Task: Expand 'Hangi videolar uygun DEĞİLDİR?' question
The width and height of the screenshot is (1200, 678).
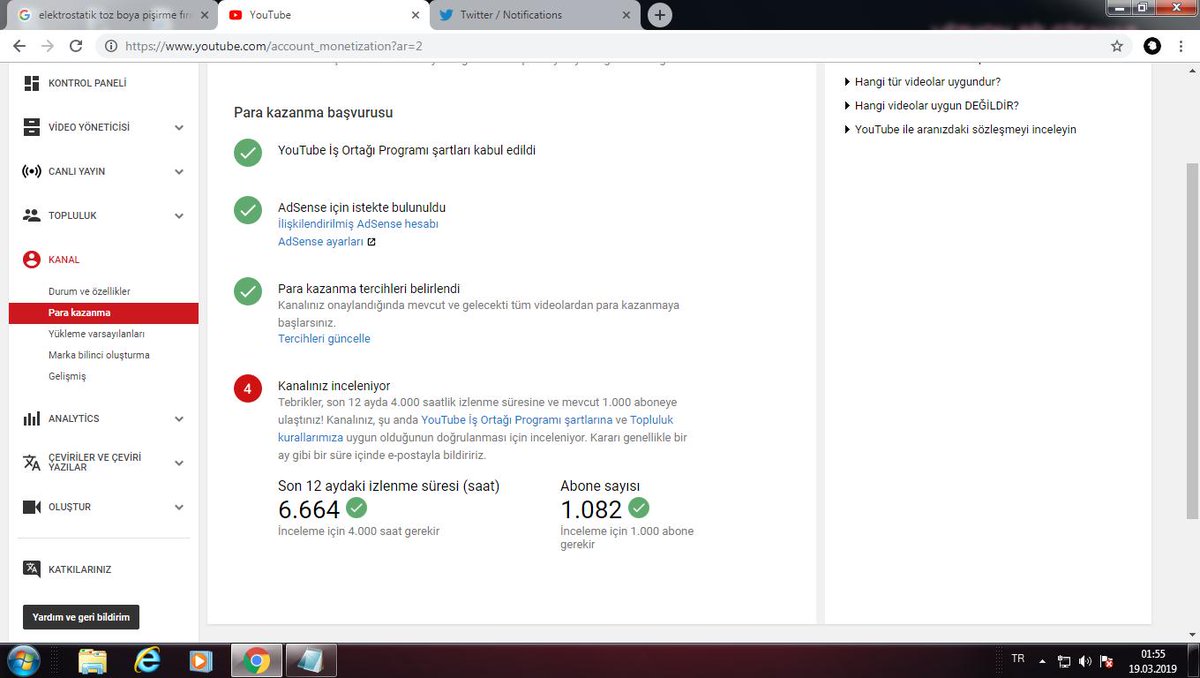Action: 931,105
